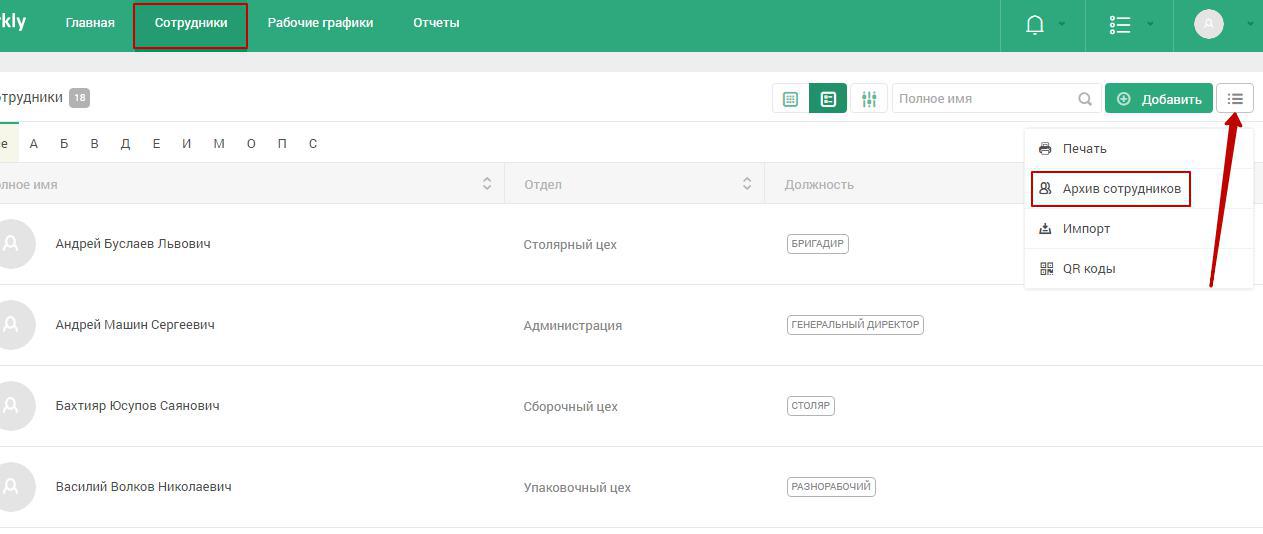Click the printer icon in menu

pos(1045,149)
